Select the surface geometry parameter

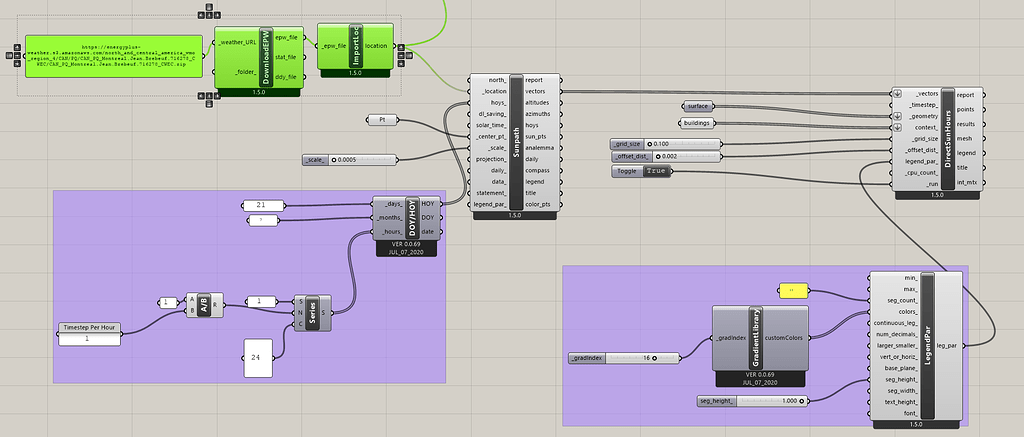[x=697, y=105]
